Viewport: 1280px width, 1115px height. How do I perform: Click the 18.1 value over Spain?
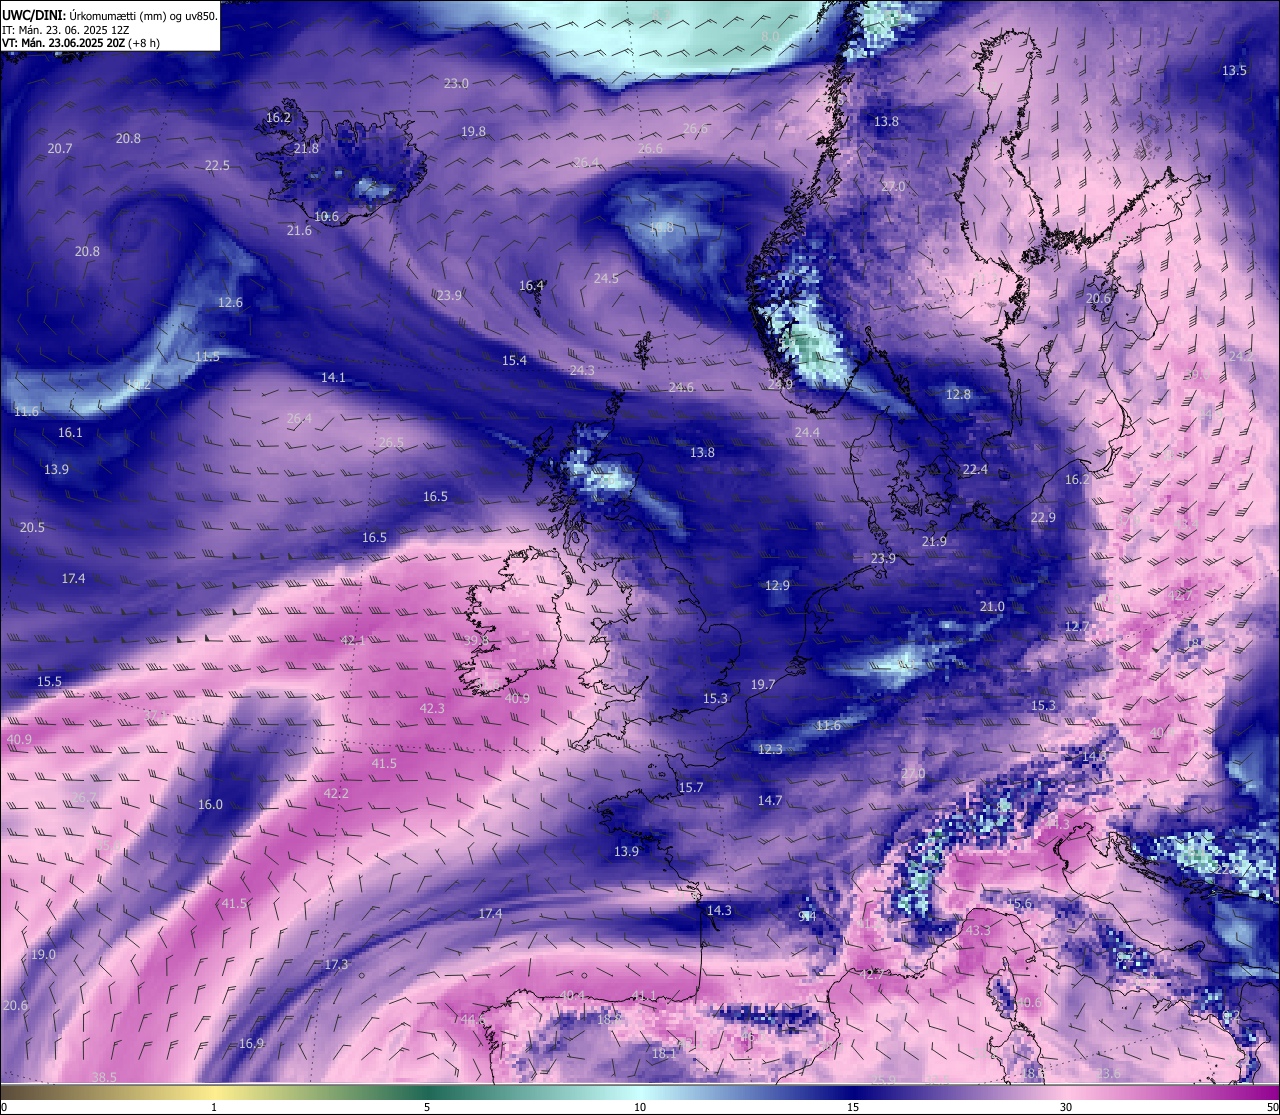[x=664, y=1053]
